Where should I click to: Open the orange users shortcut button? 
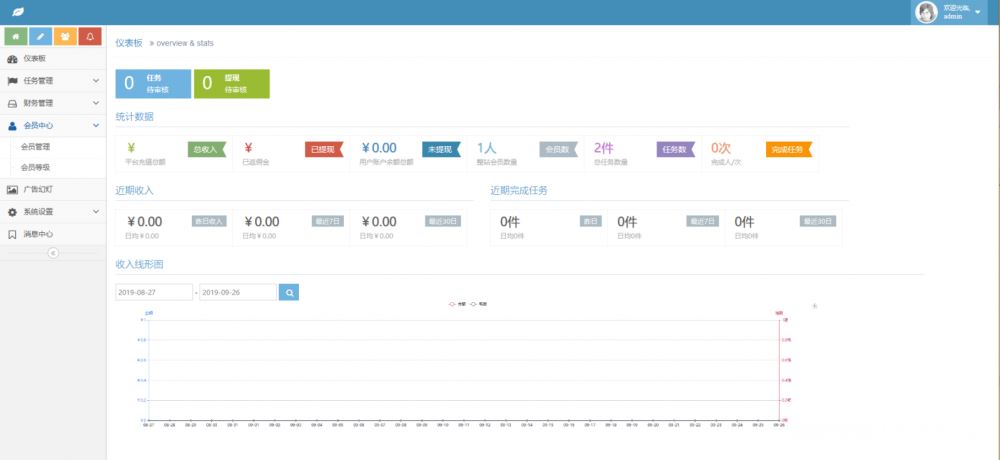(x=66, y=37)
